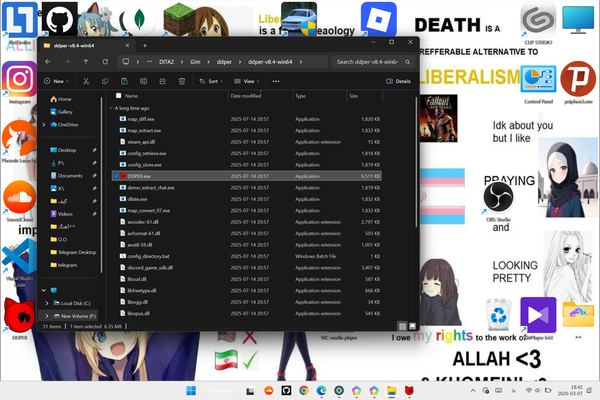Image resolution: width=600 pixels, height=400 pixels.
Task: Share the selected file using the Share icon
Action: point(163,81)
